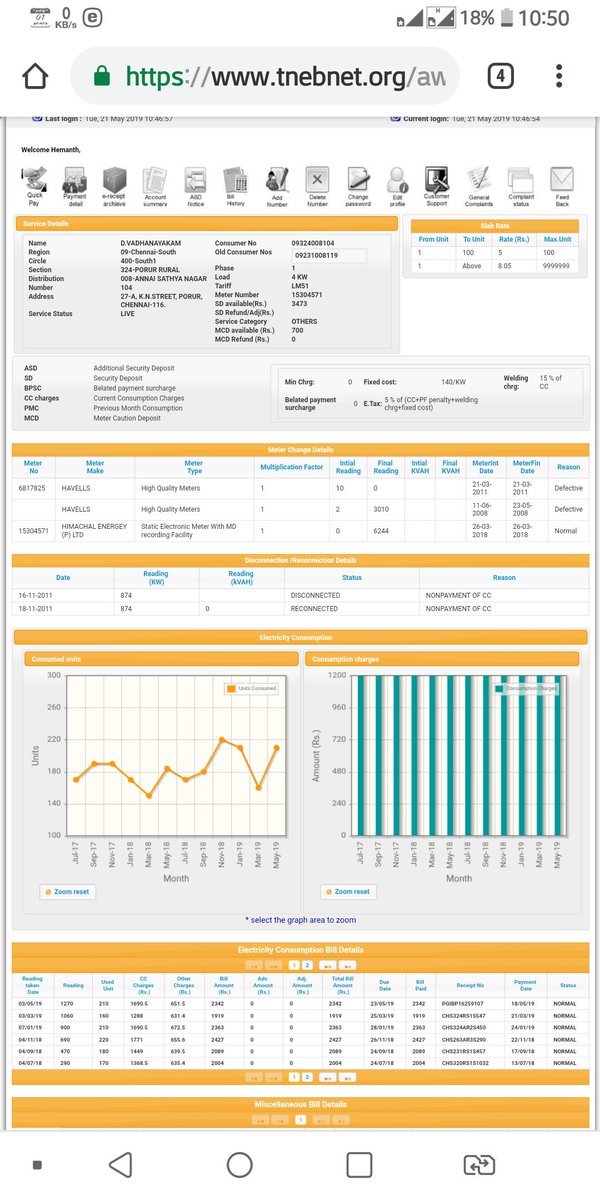The image size is (600, 1200).
Task: Click the Meter Change Details header
Action: [300, 450]
